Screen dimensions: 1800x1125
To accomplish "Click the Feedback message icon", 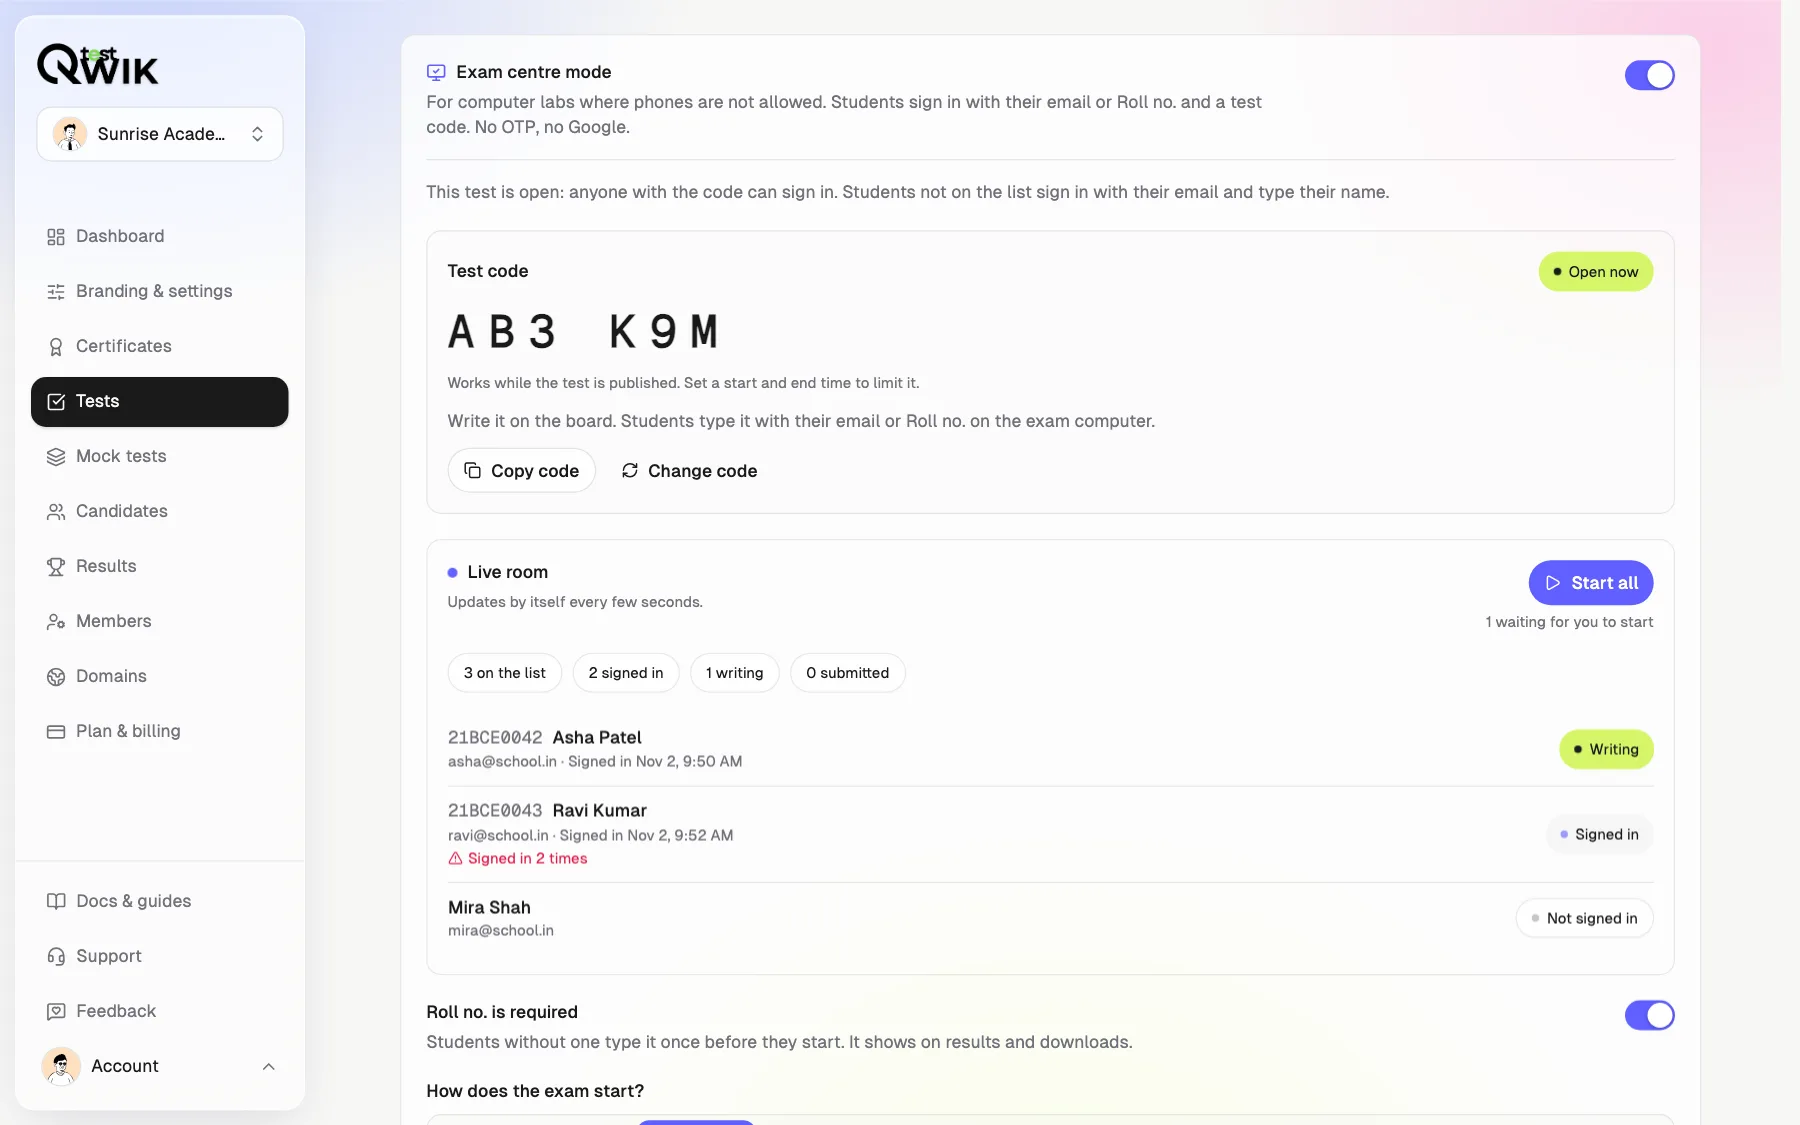I will click(x=56, y=1012).
